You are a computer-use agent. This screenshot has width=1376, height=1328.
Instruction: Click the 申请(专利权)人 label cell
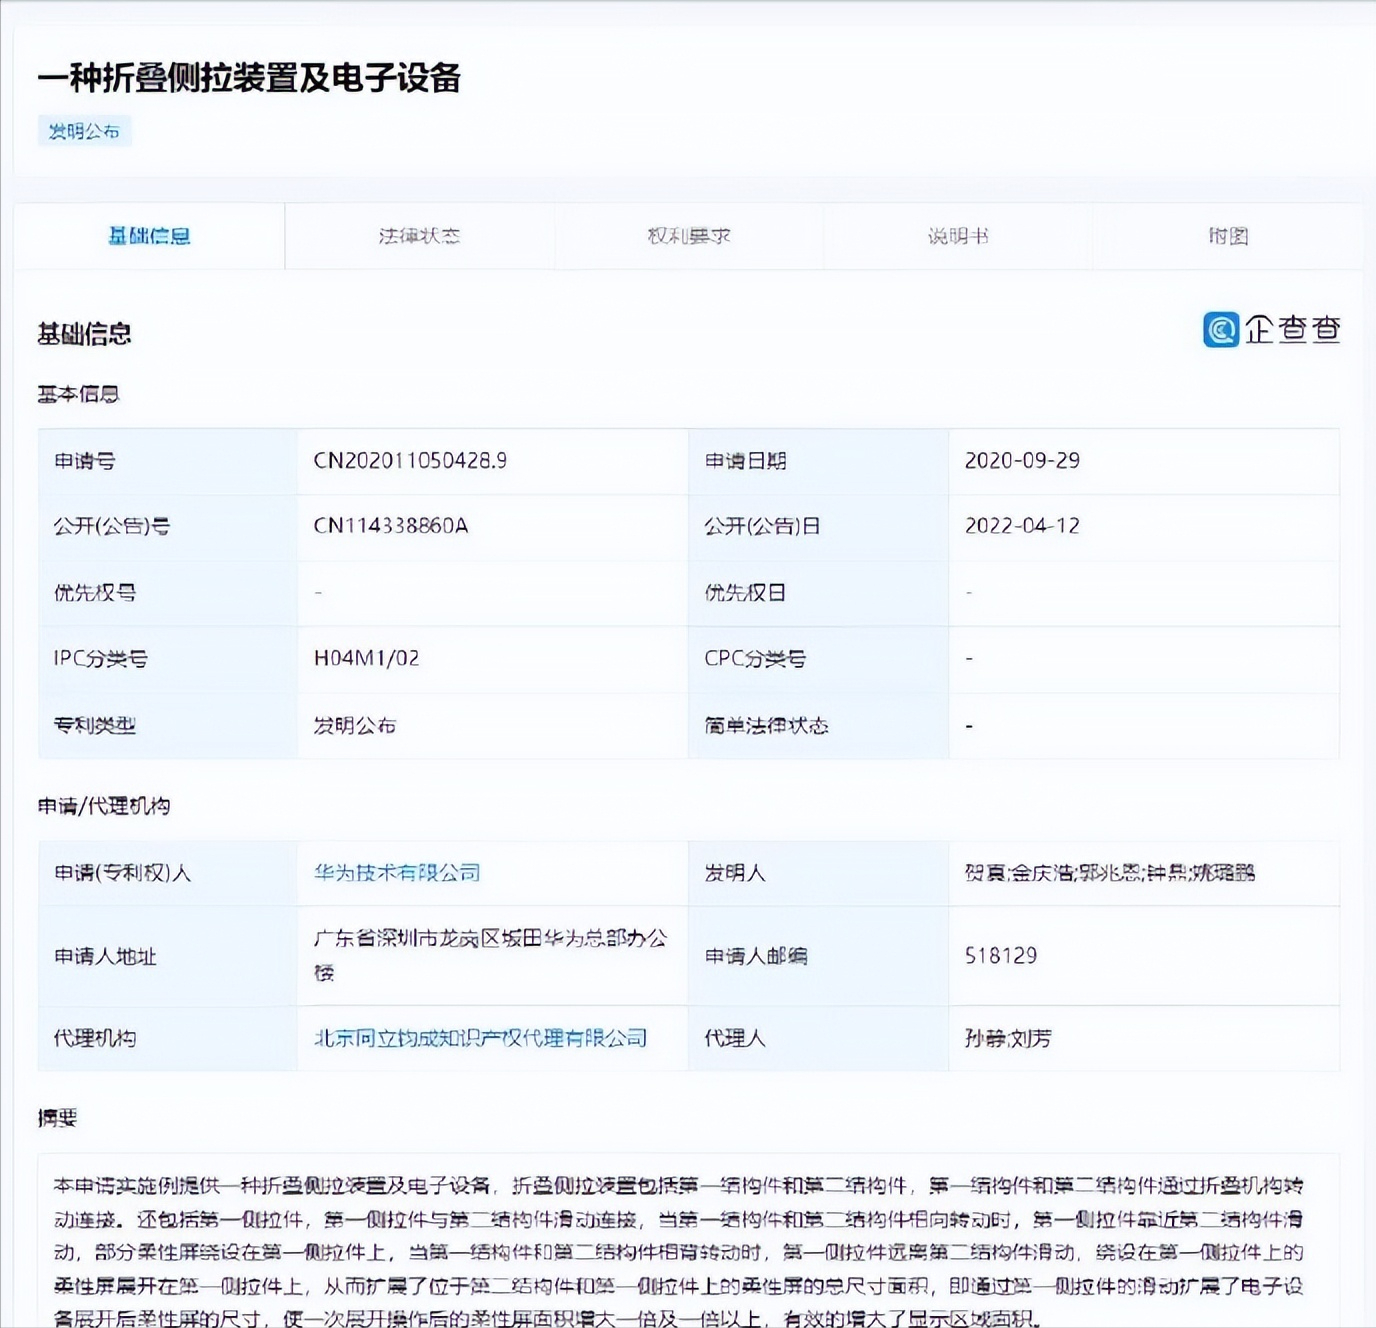[168, 873]
